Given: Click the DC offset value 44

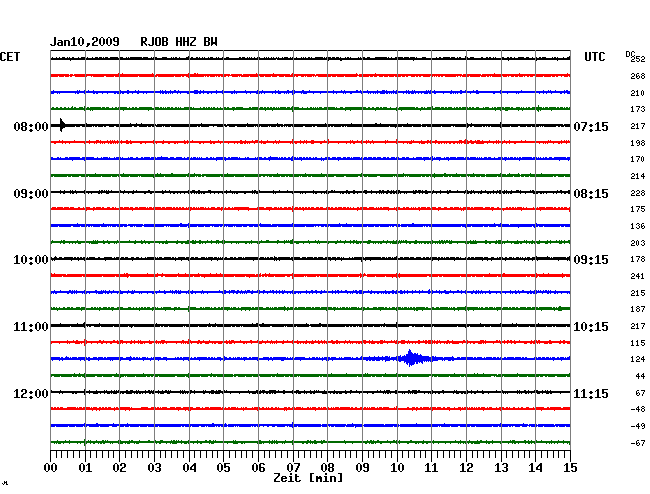Looking at the screenshot, I should [640, 376].
